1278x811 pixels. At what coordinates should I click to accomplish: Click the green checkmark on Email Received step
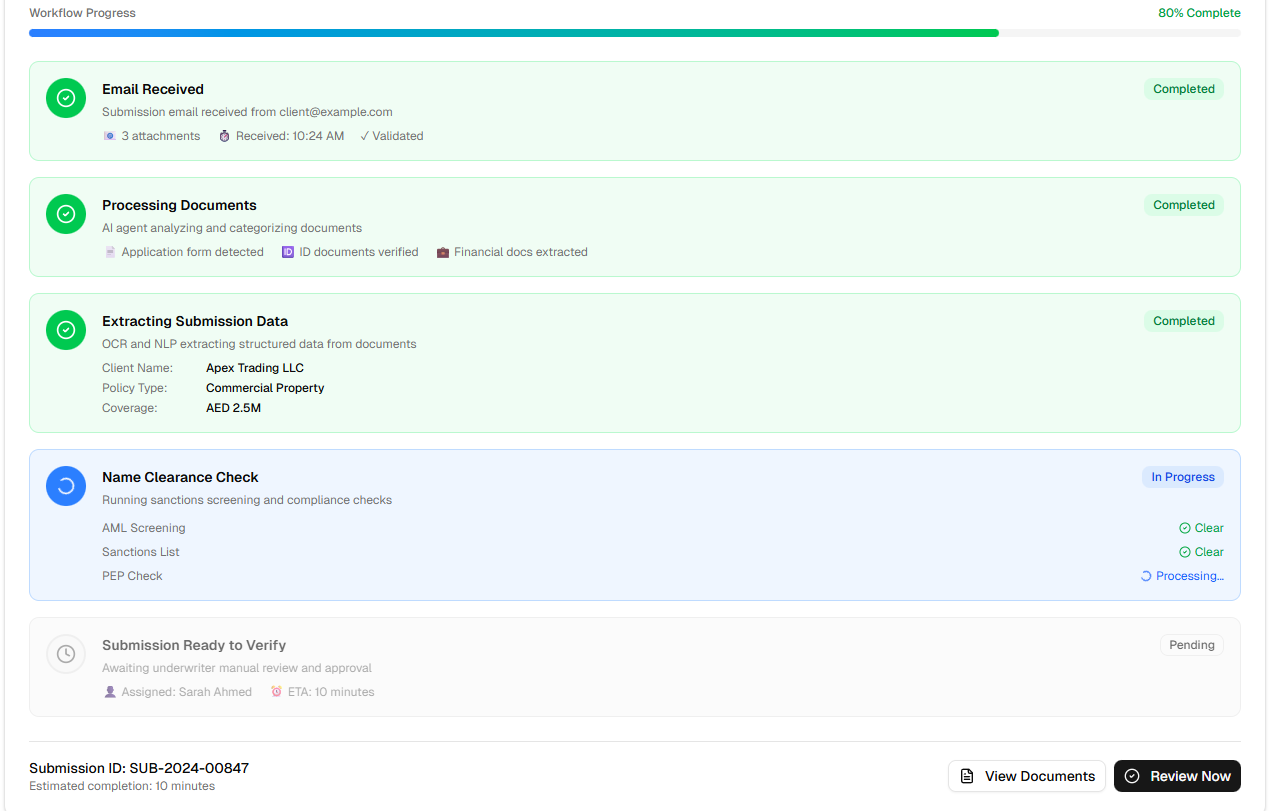pos(65,98)
